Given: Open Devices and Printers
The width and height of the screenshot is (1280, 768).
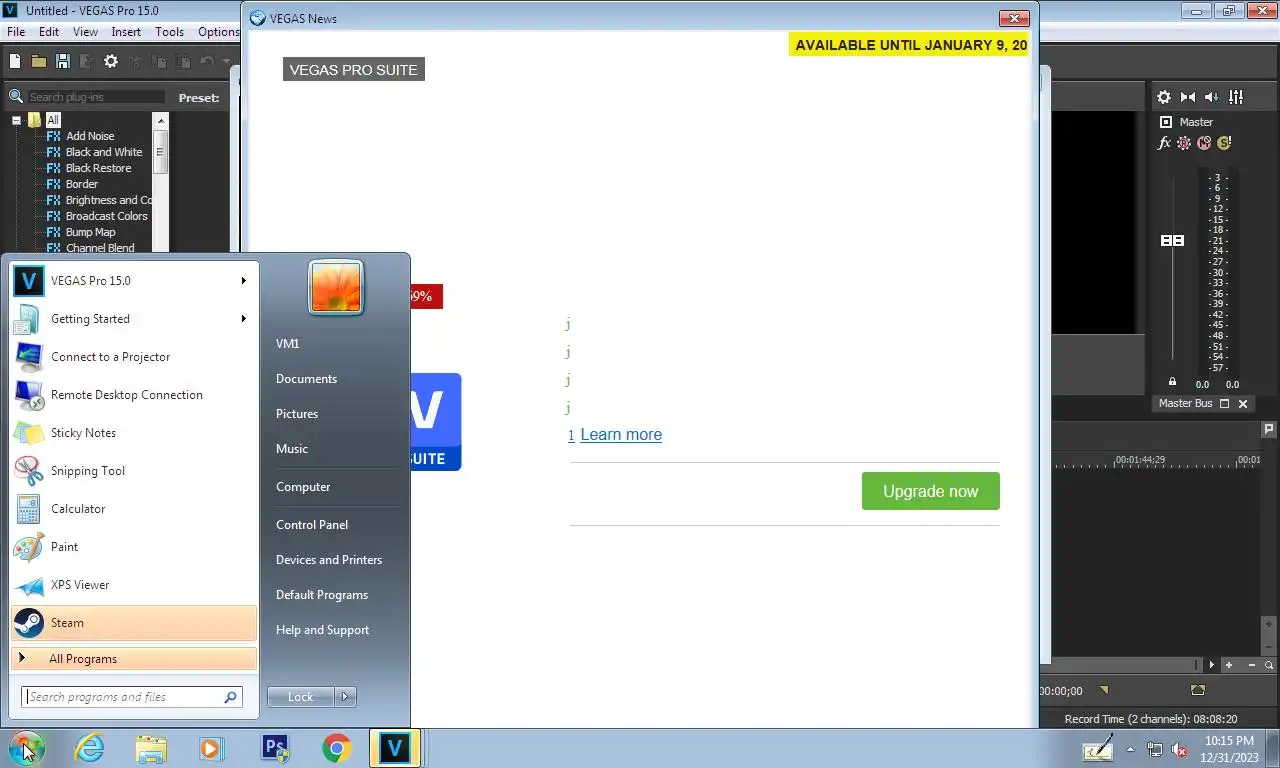Looking at the screenshot, I should 329,560.
